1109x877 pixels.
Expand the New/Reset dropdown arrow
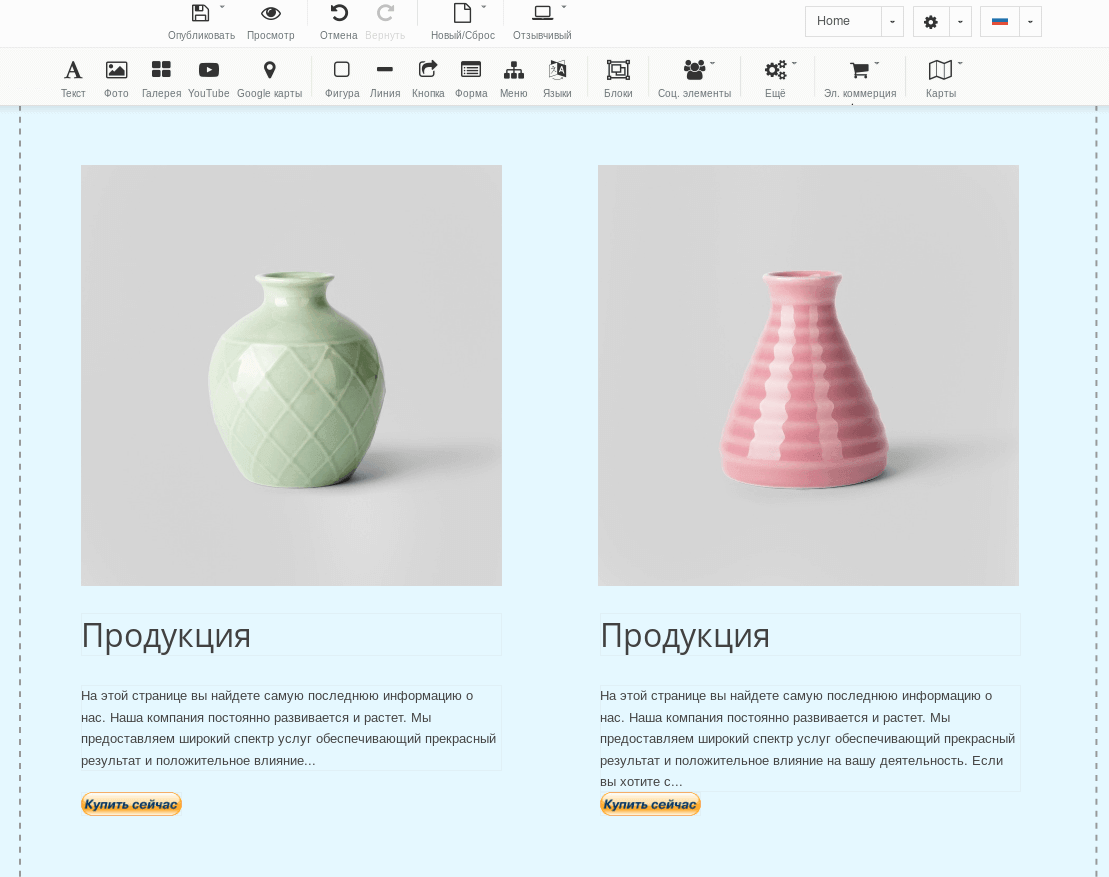point(484,6)
